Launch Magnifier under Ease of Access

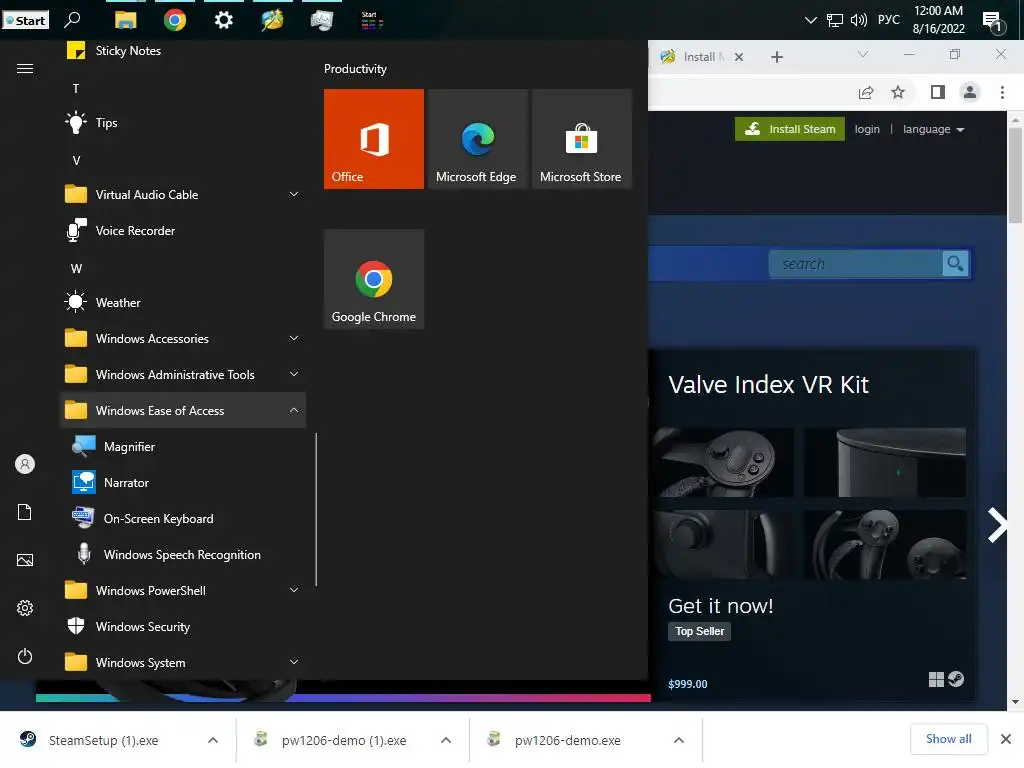tap(183, 447)
